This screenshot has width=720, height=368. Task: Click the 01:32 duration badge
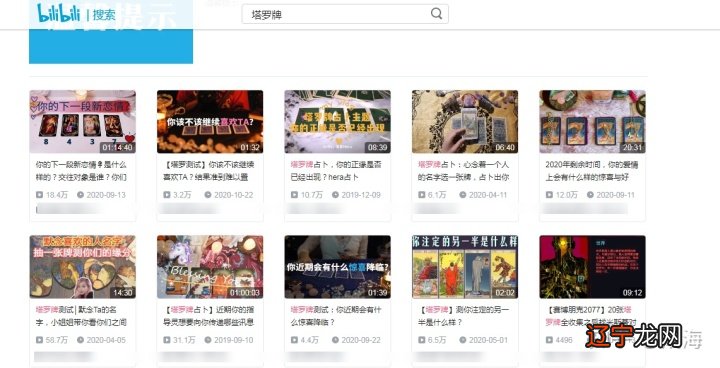click(x=250, y=147)
